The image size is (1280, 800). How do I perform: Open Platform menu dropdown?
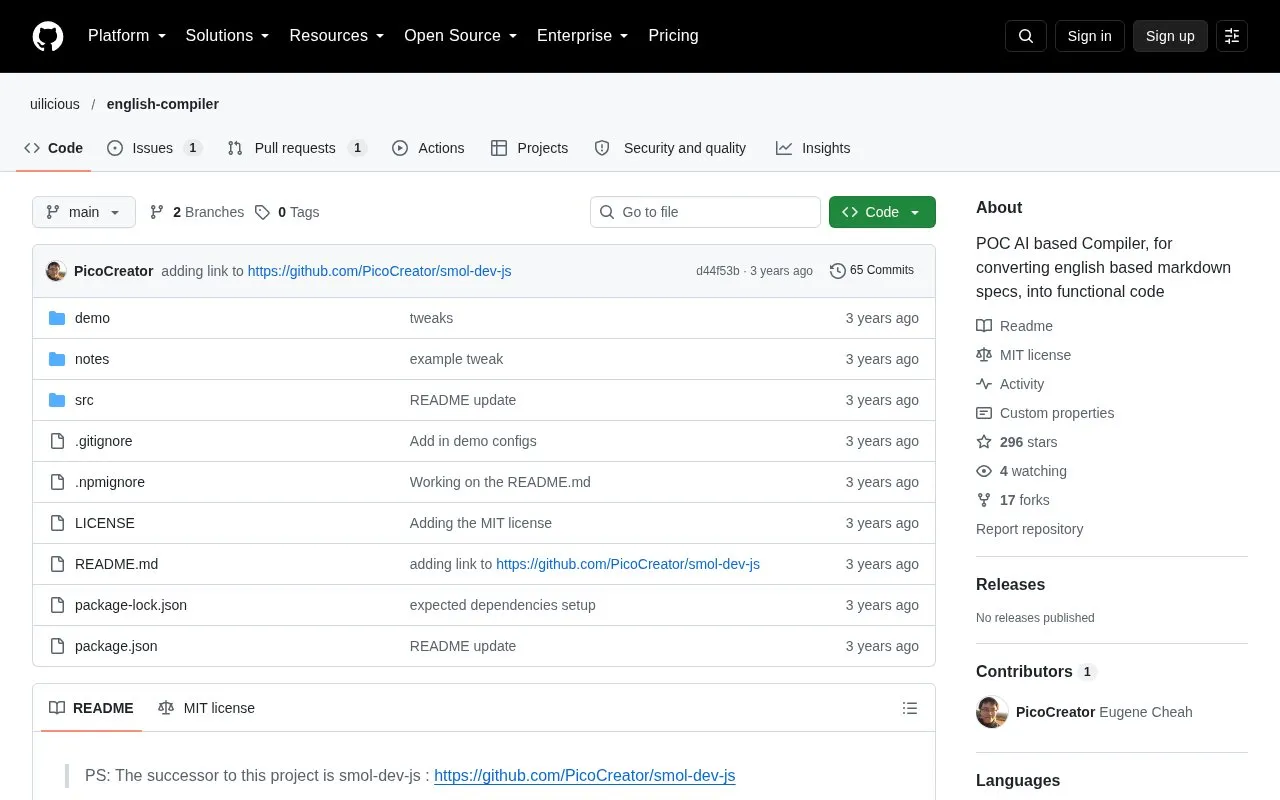(127, 36)
